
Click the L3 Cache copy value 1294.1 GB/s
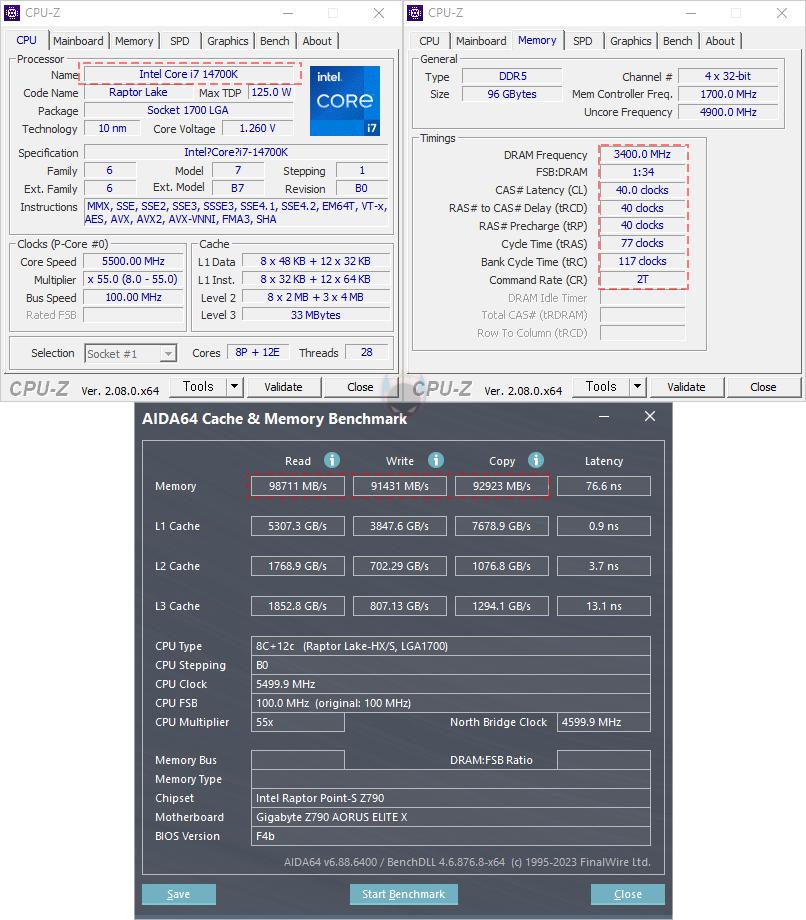pos(502,606)
